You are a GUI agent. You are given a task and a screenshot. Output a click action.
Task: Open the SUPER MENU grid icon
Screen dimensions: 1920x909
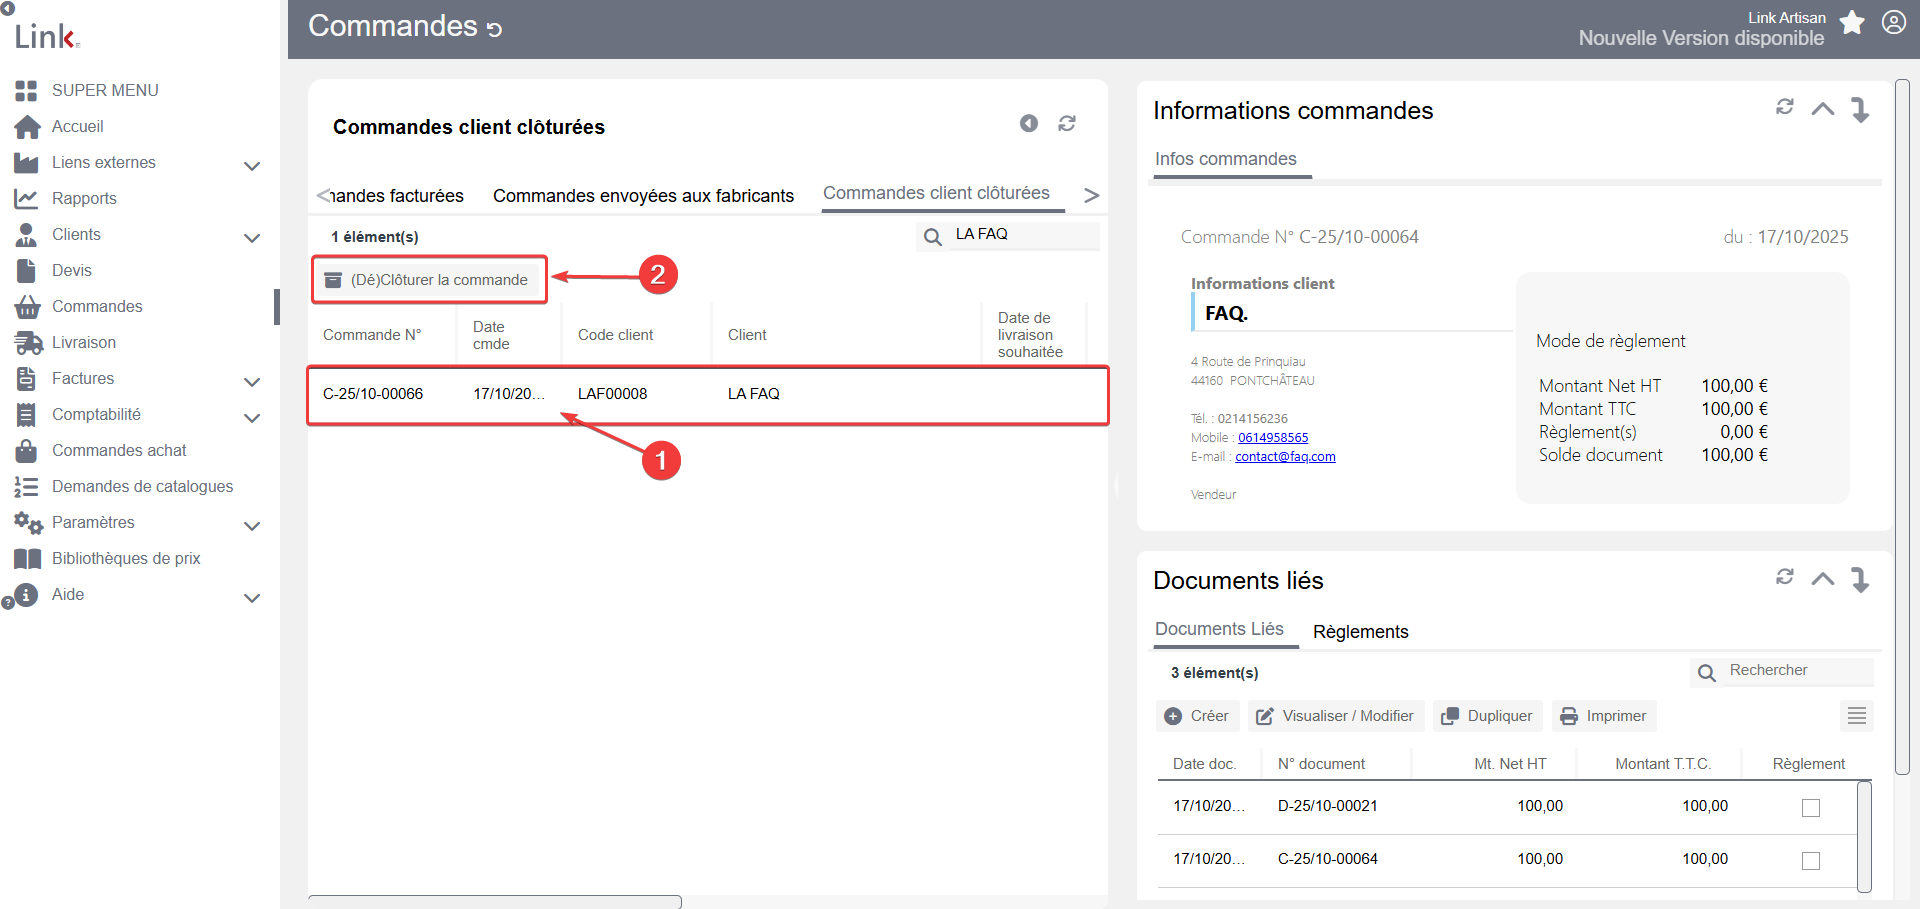tap(27, 90)
